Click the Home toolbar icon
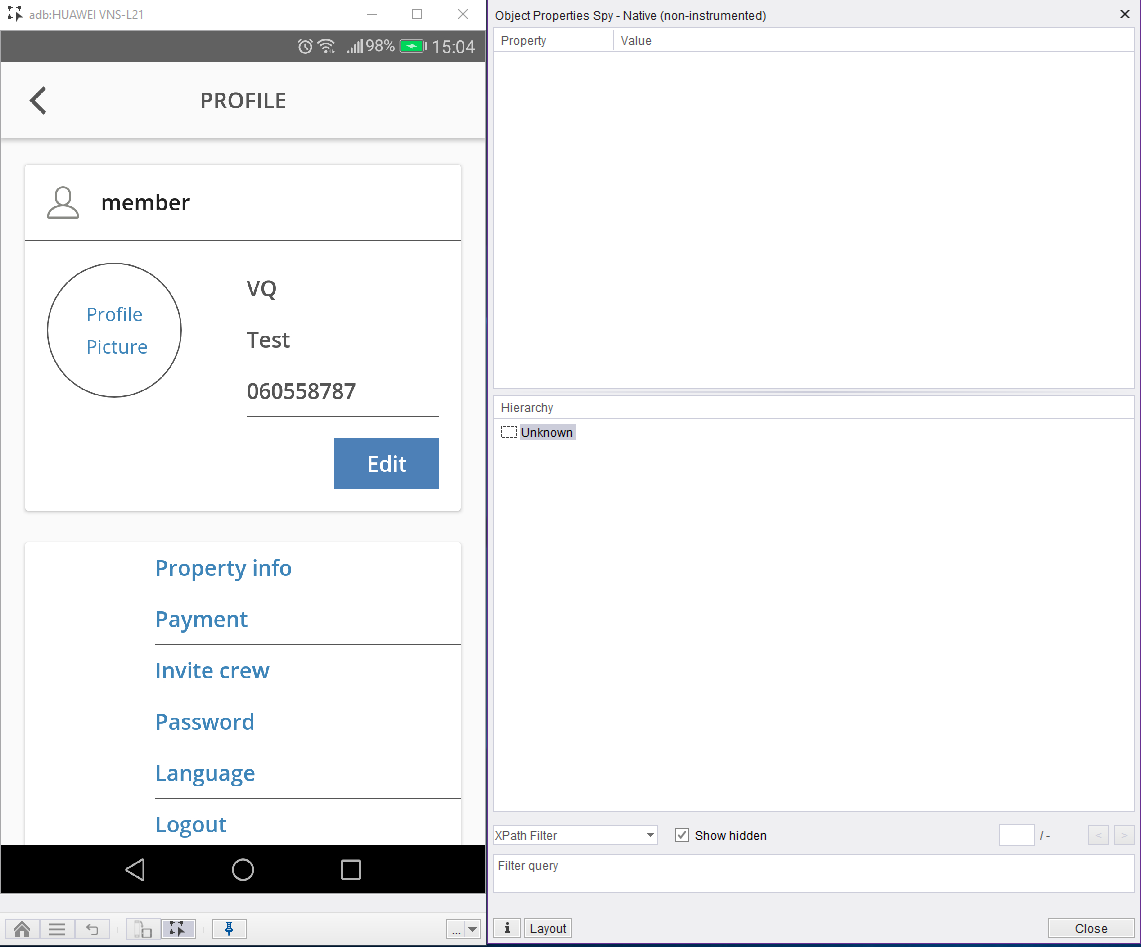The height and width of the screenshot is (947, 1141). pyautogui.click(x=22, y=929)
